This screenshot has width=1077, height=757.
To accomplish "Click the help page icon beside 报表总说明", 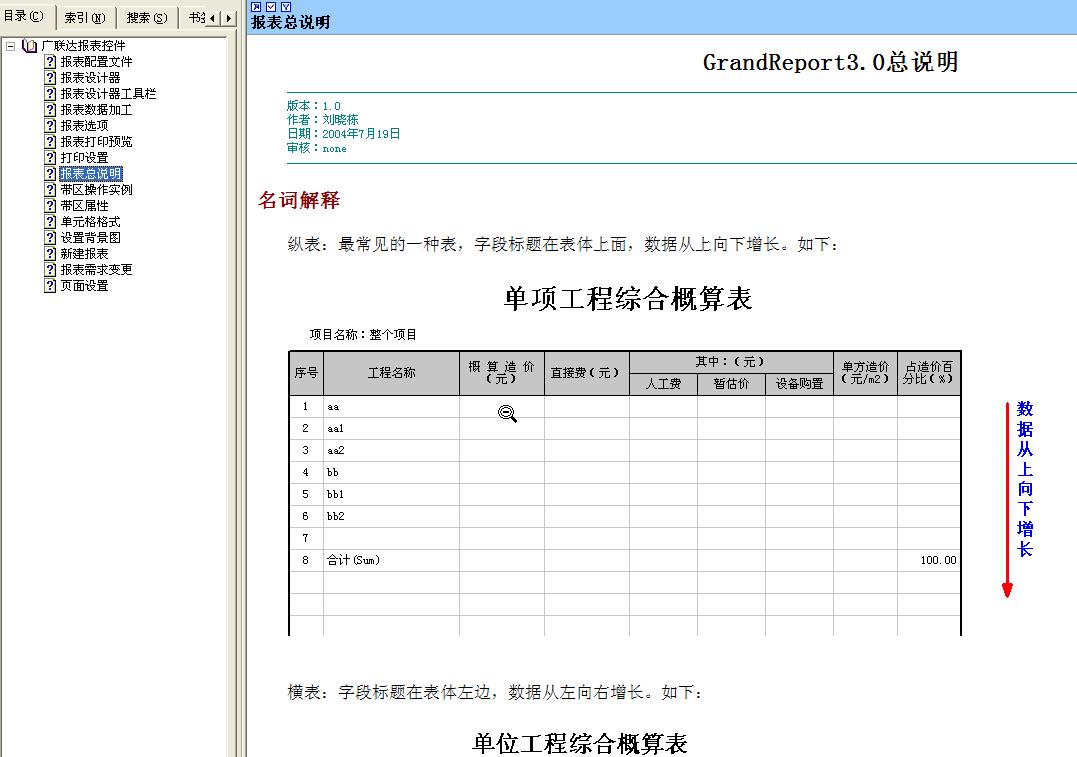I will [50, 174].
